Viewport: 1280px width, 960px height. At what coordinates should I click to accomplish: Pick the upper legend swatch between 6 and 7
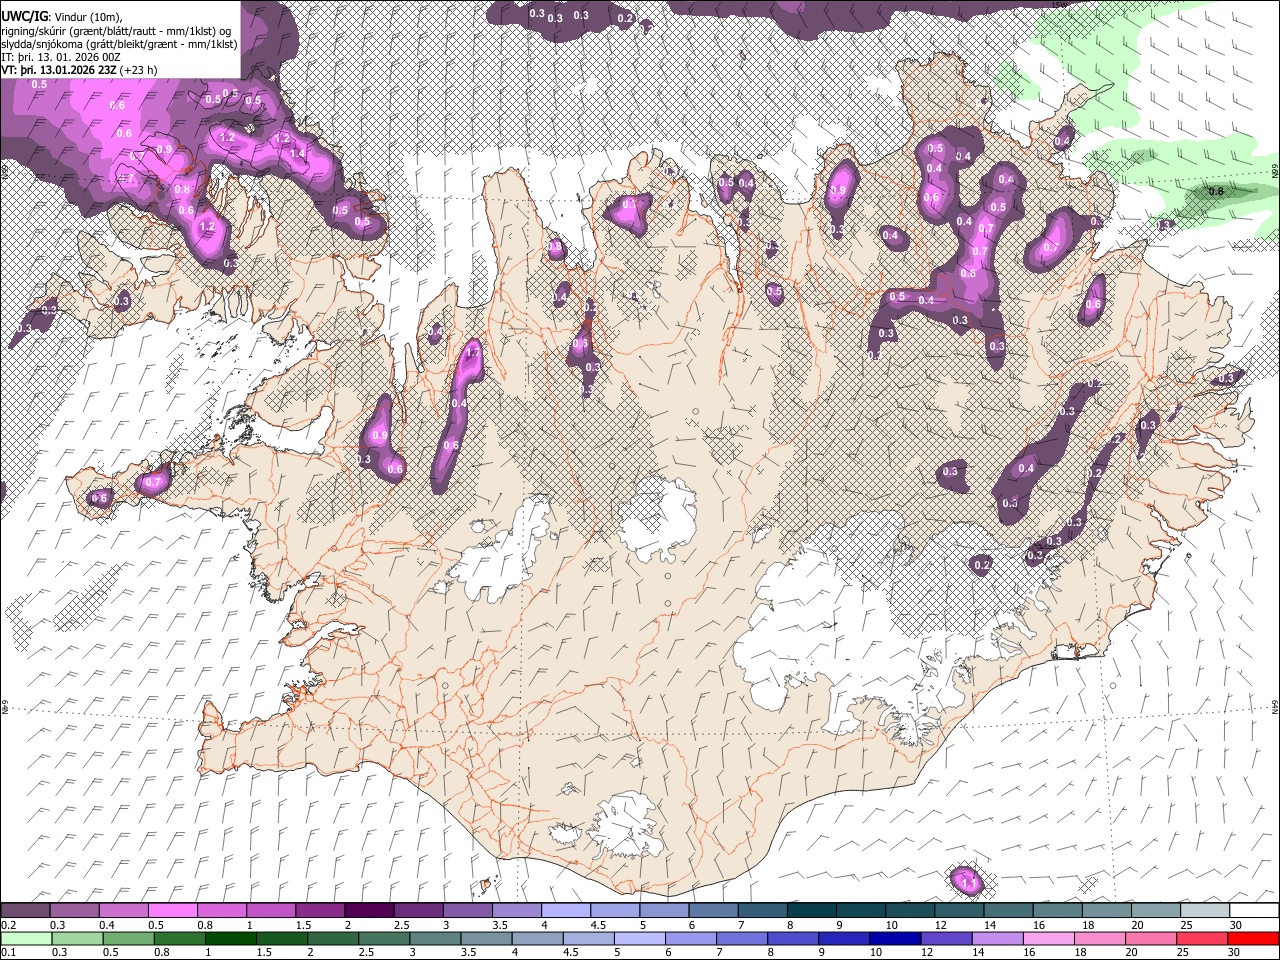pyautogui.click(x=712, y=911)
